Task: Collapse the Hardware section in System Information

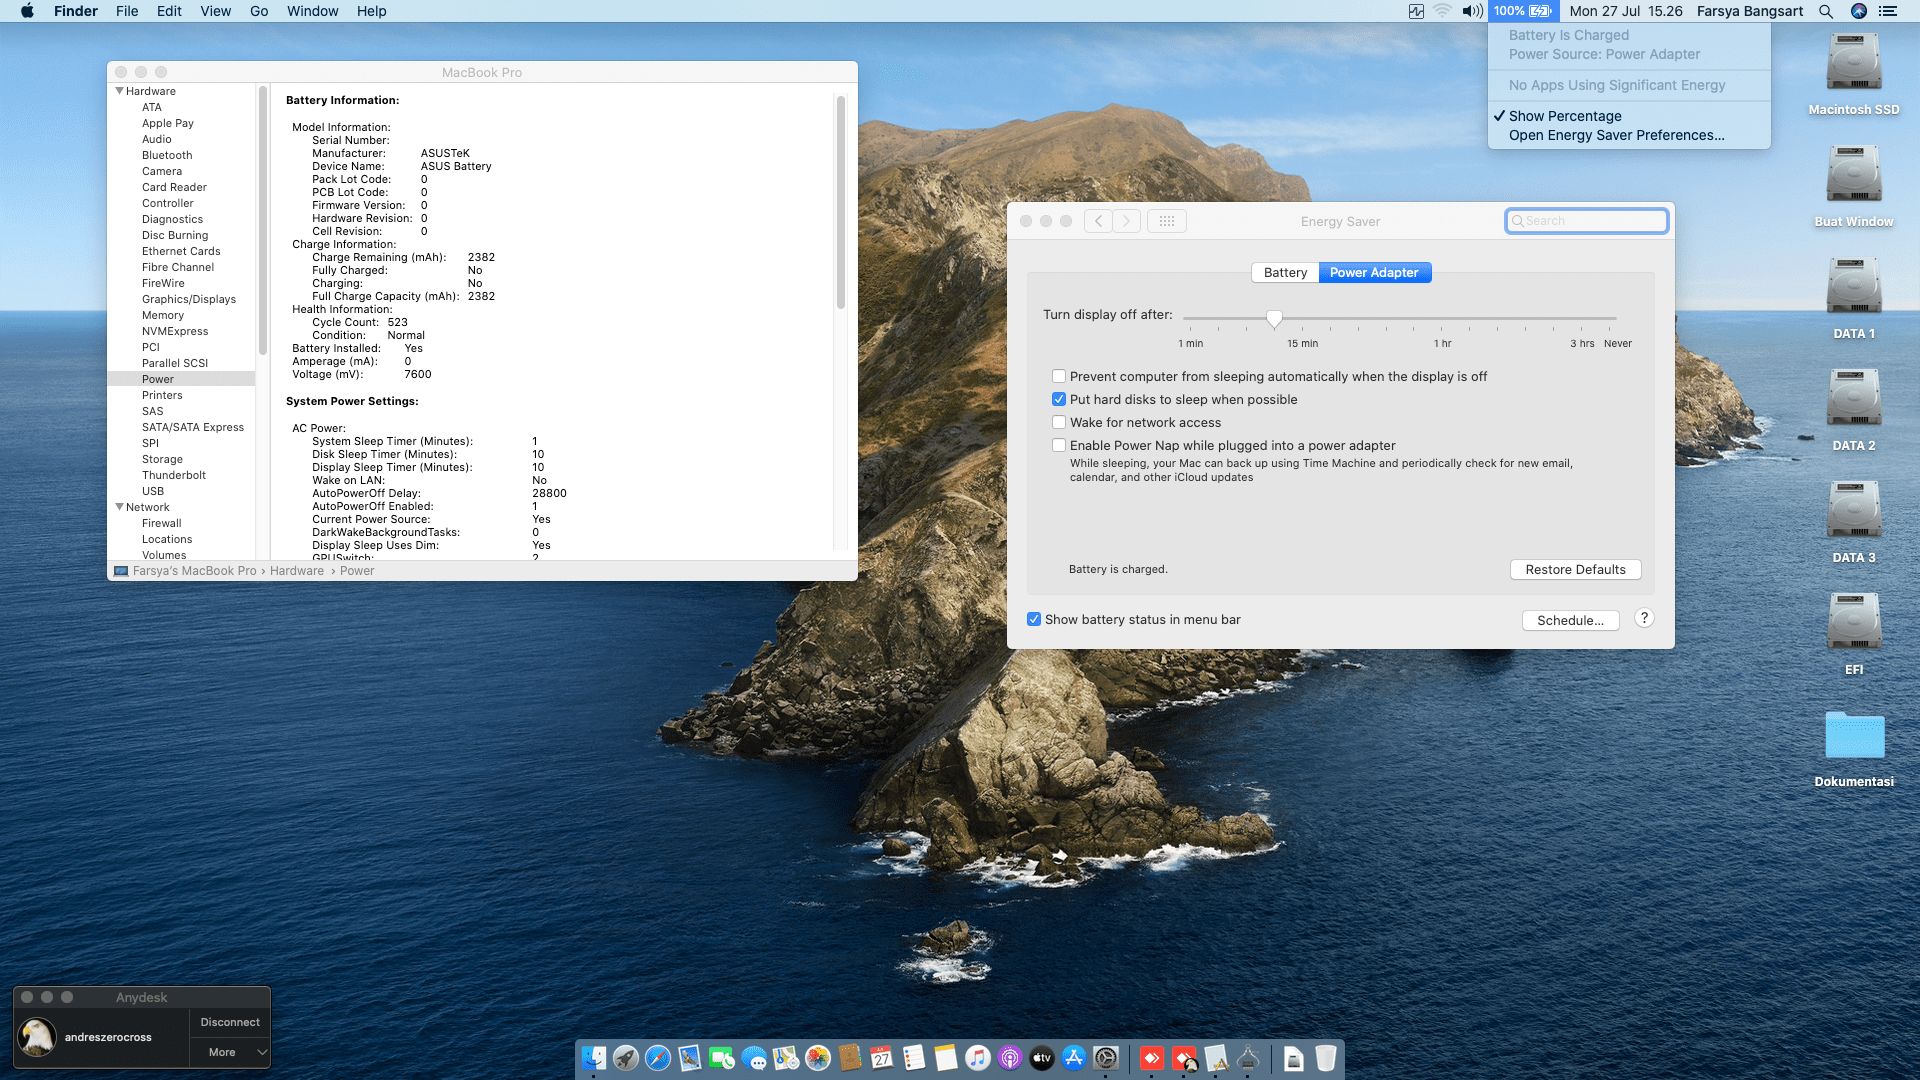Action: tap(119, 90)
